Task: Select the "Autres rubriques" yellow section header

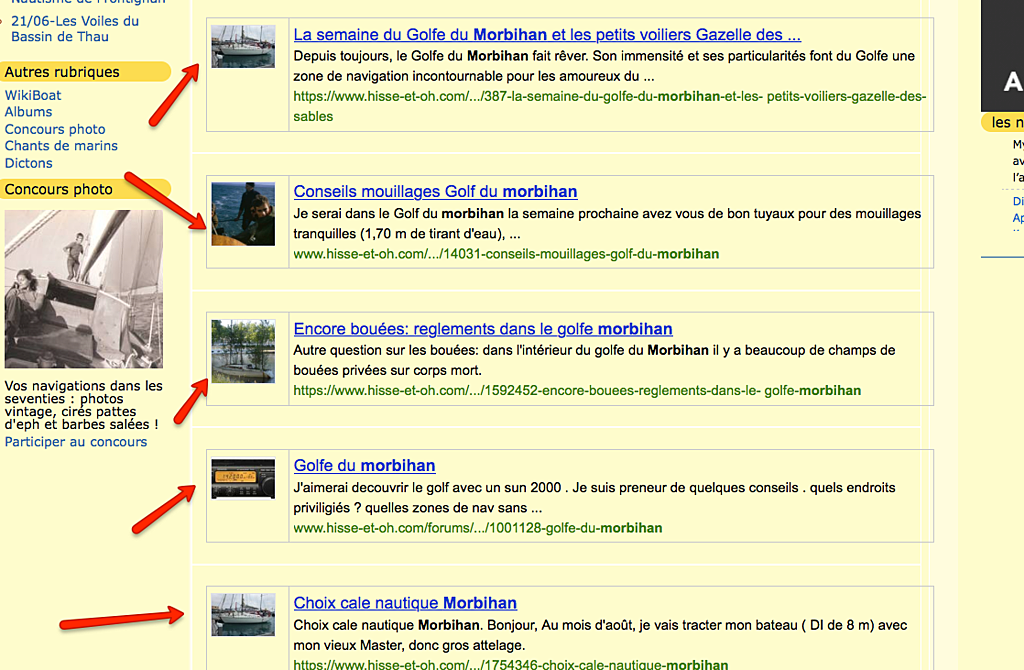Action: (x=86, y=72)
